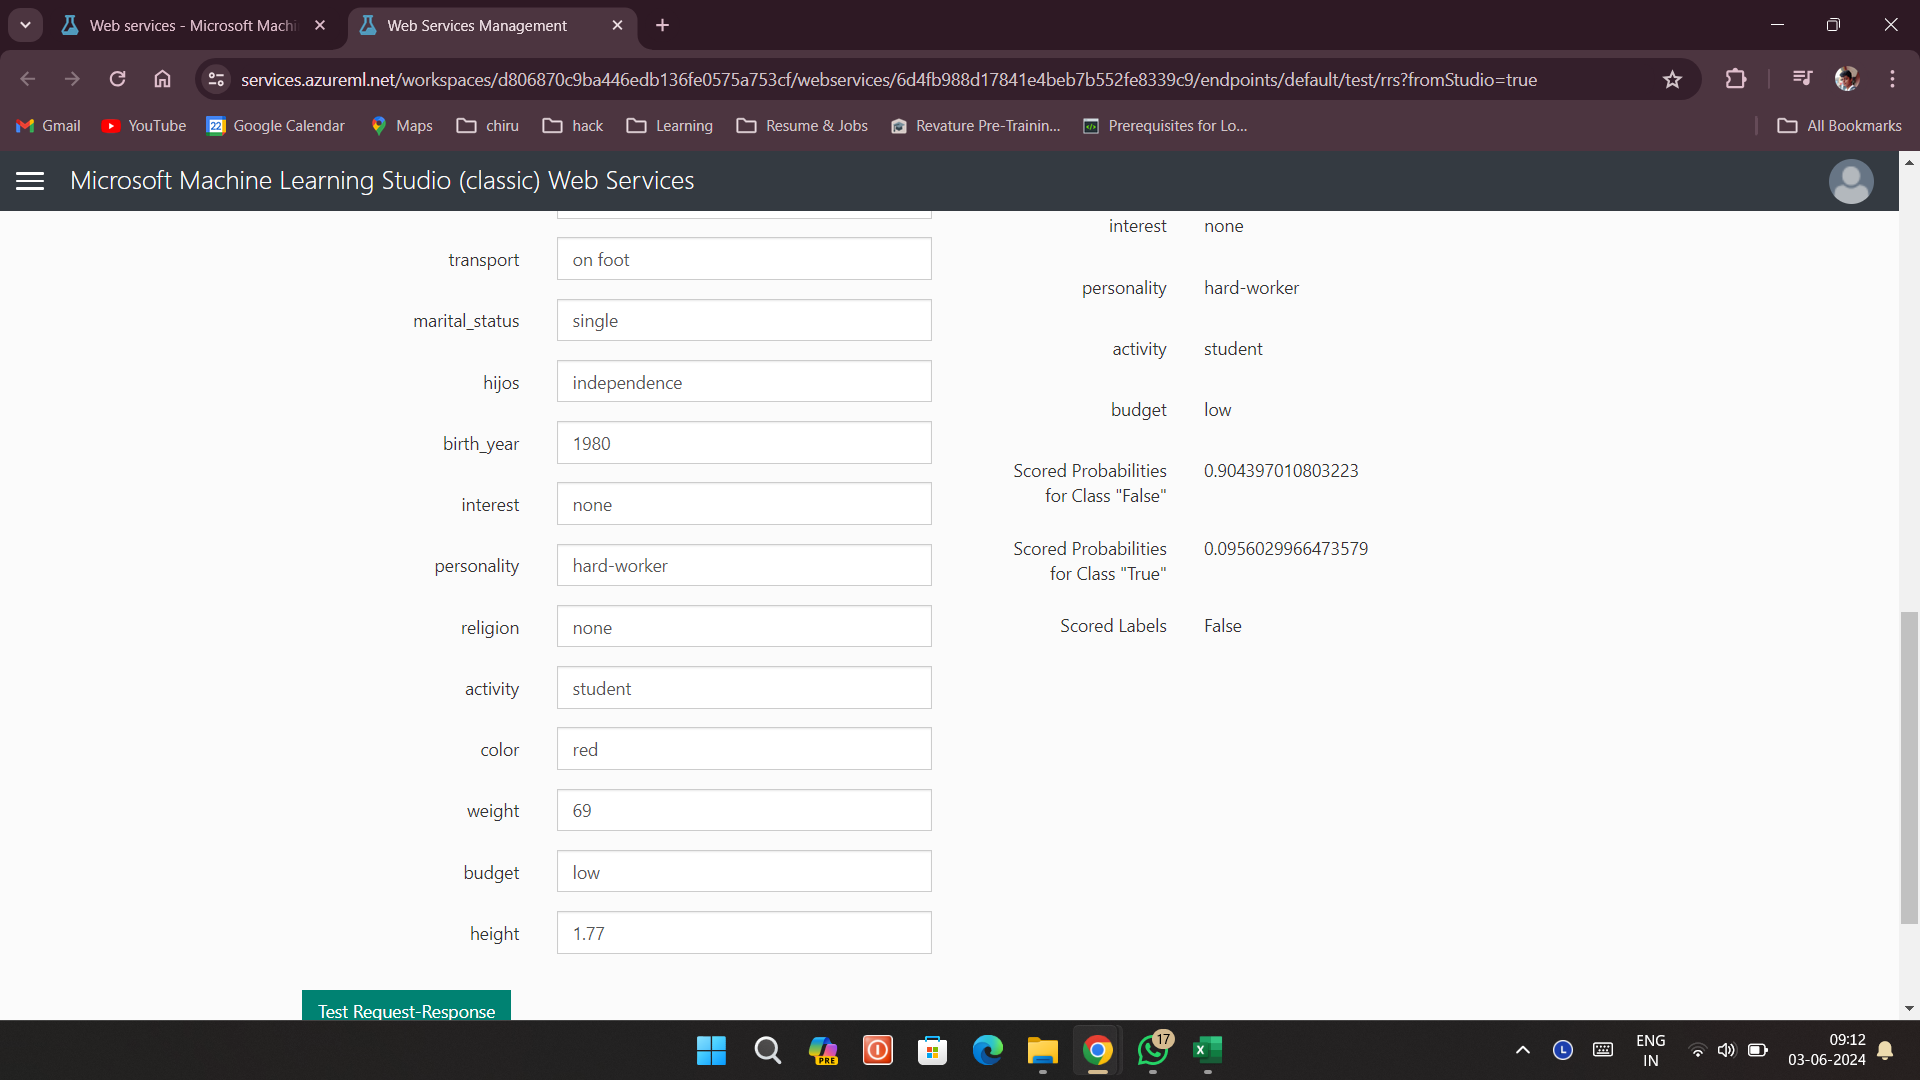Screen dimensions: 1920x1080
Task: Open WhatsApp from taskbar
Action: click(x=1153, y=1050)
